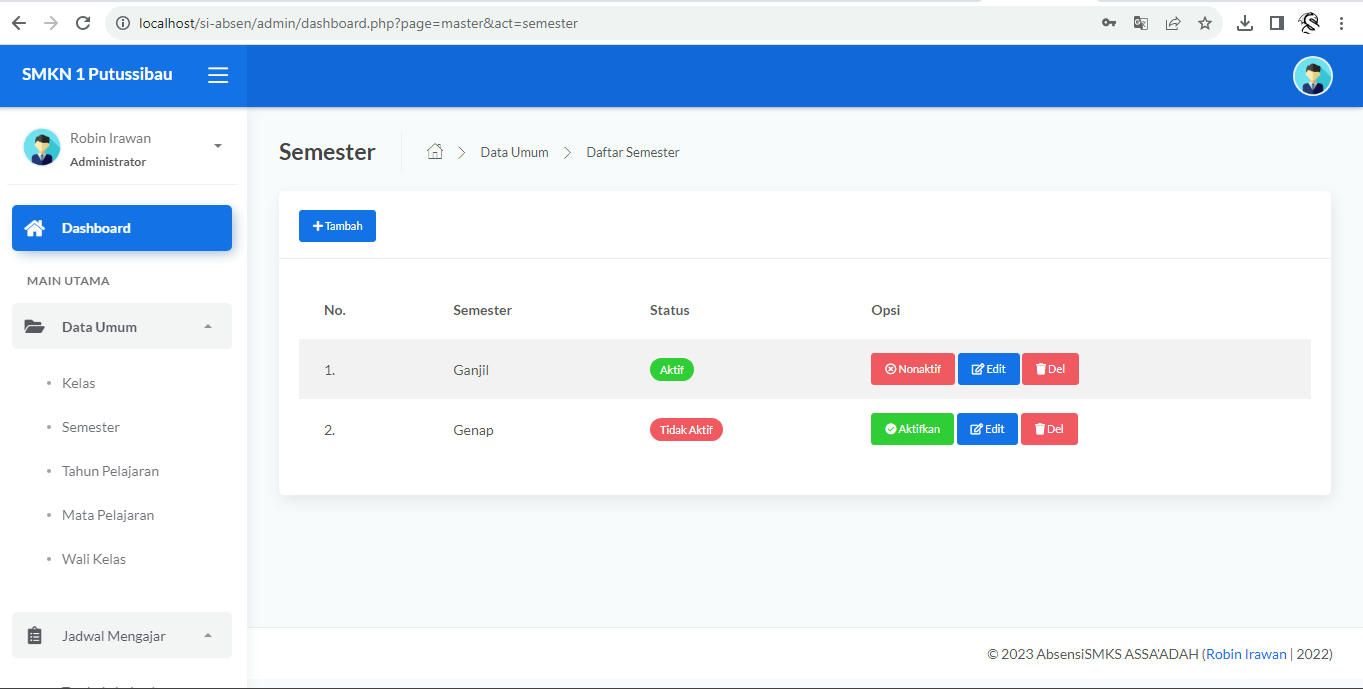The height and width of the screenshot is (689, 1363).
Task: Open Tahun Pelajaran from the sidebar
Action: [110, 470]
